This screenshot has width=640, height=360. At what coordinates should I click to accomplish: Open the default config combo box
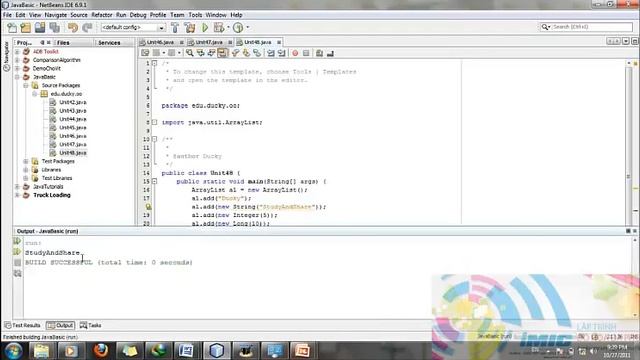(133, 27)
